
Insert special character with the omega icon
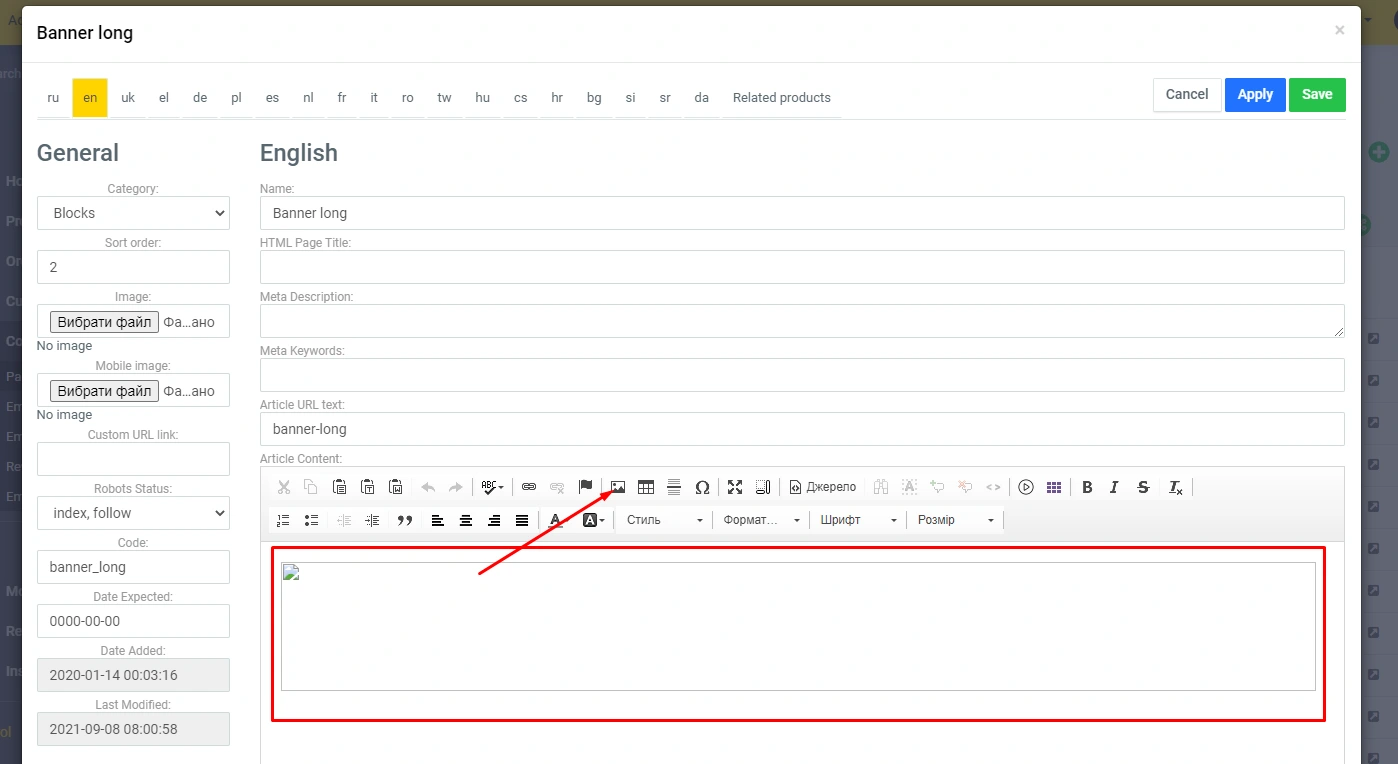tap(702, 487)
